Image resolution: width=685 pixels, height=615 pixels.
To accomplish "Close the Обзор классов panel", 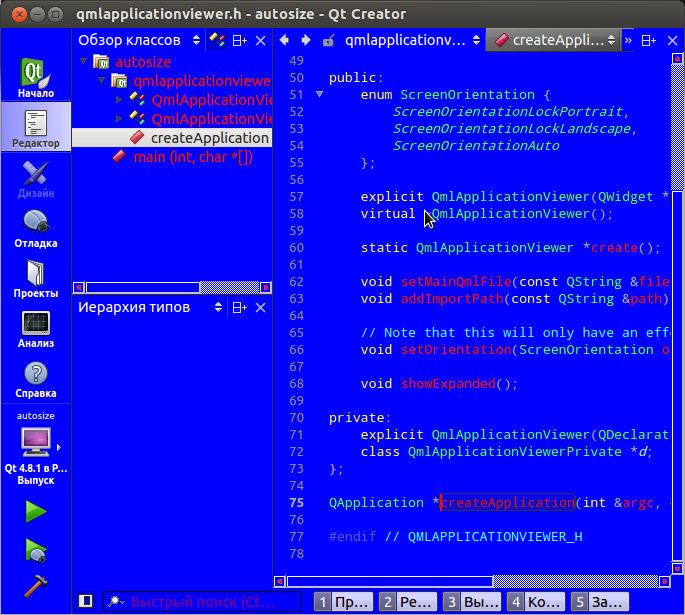I will 260,41.
